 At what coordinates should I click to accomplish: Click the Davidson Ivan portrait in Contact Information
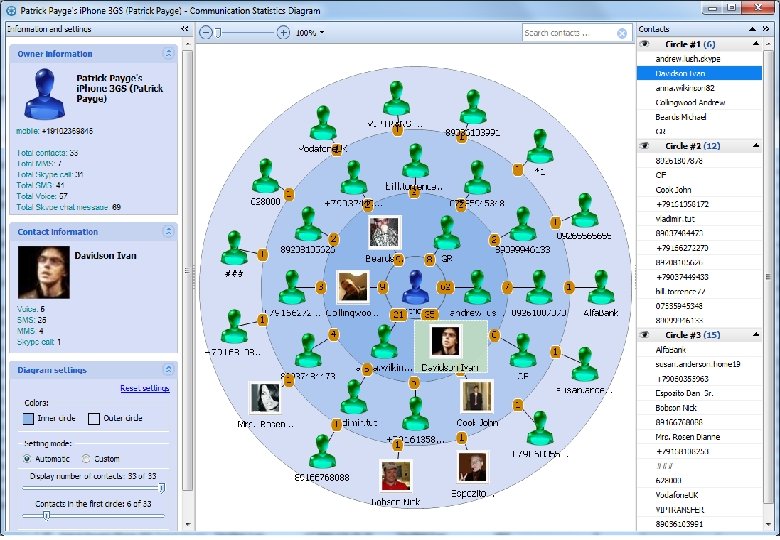[44, 272]
